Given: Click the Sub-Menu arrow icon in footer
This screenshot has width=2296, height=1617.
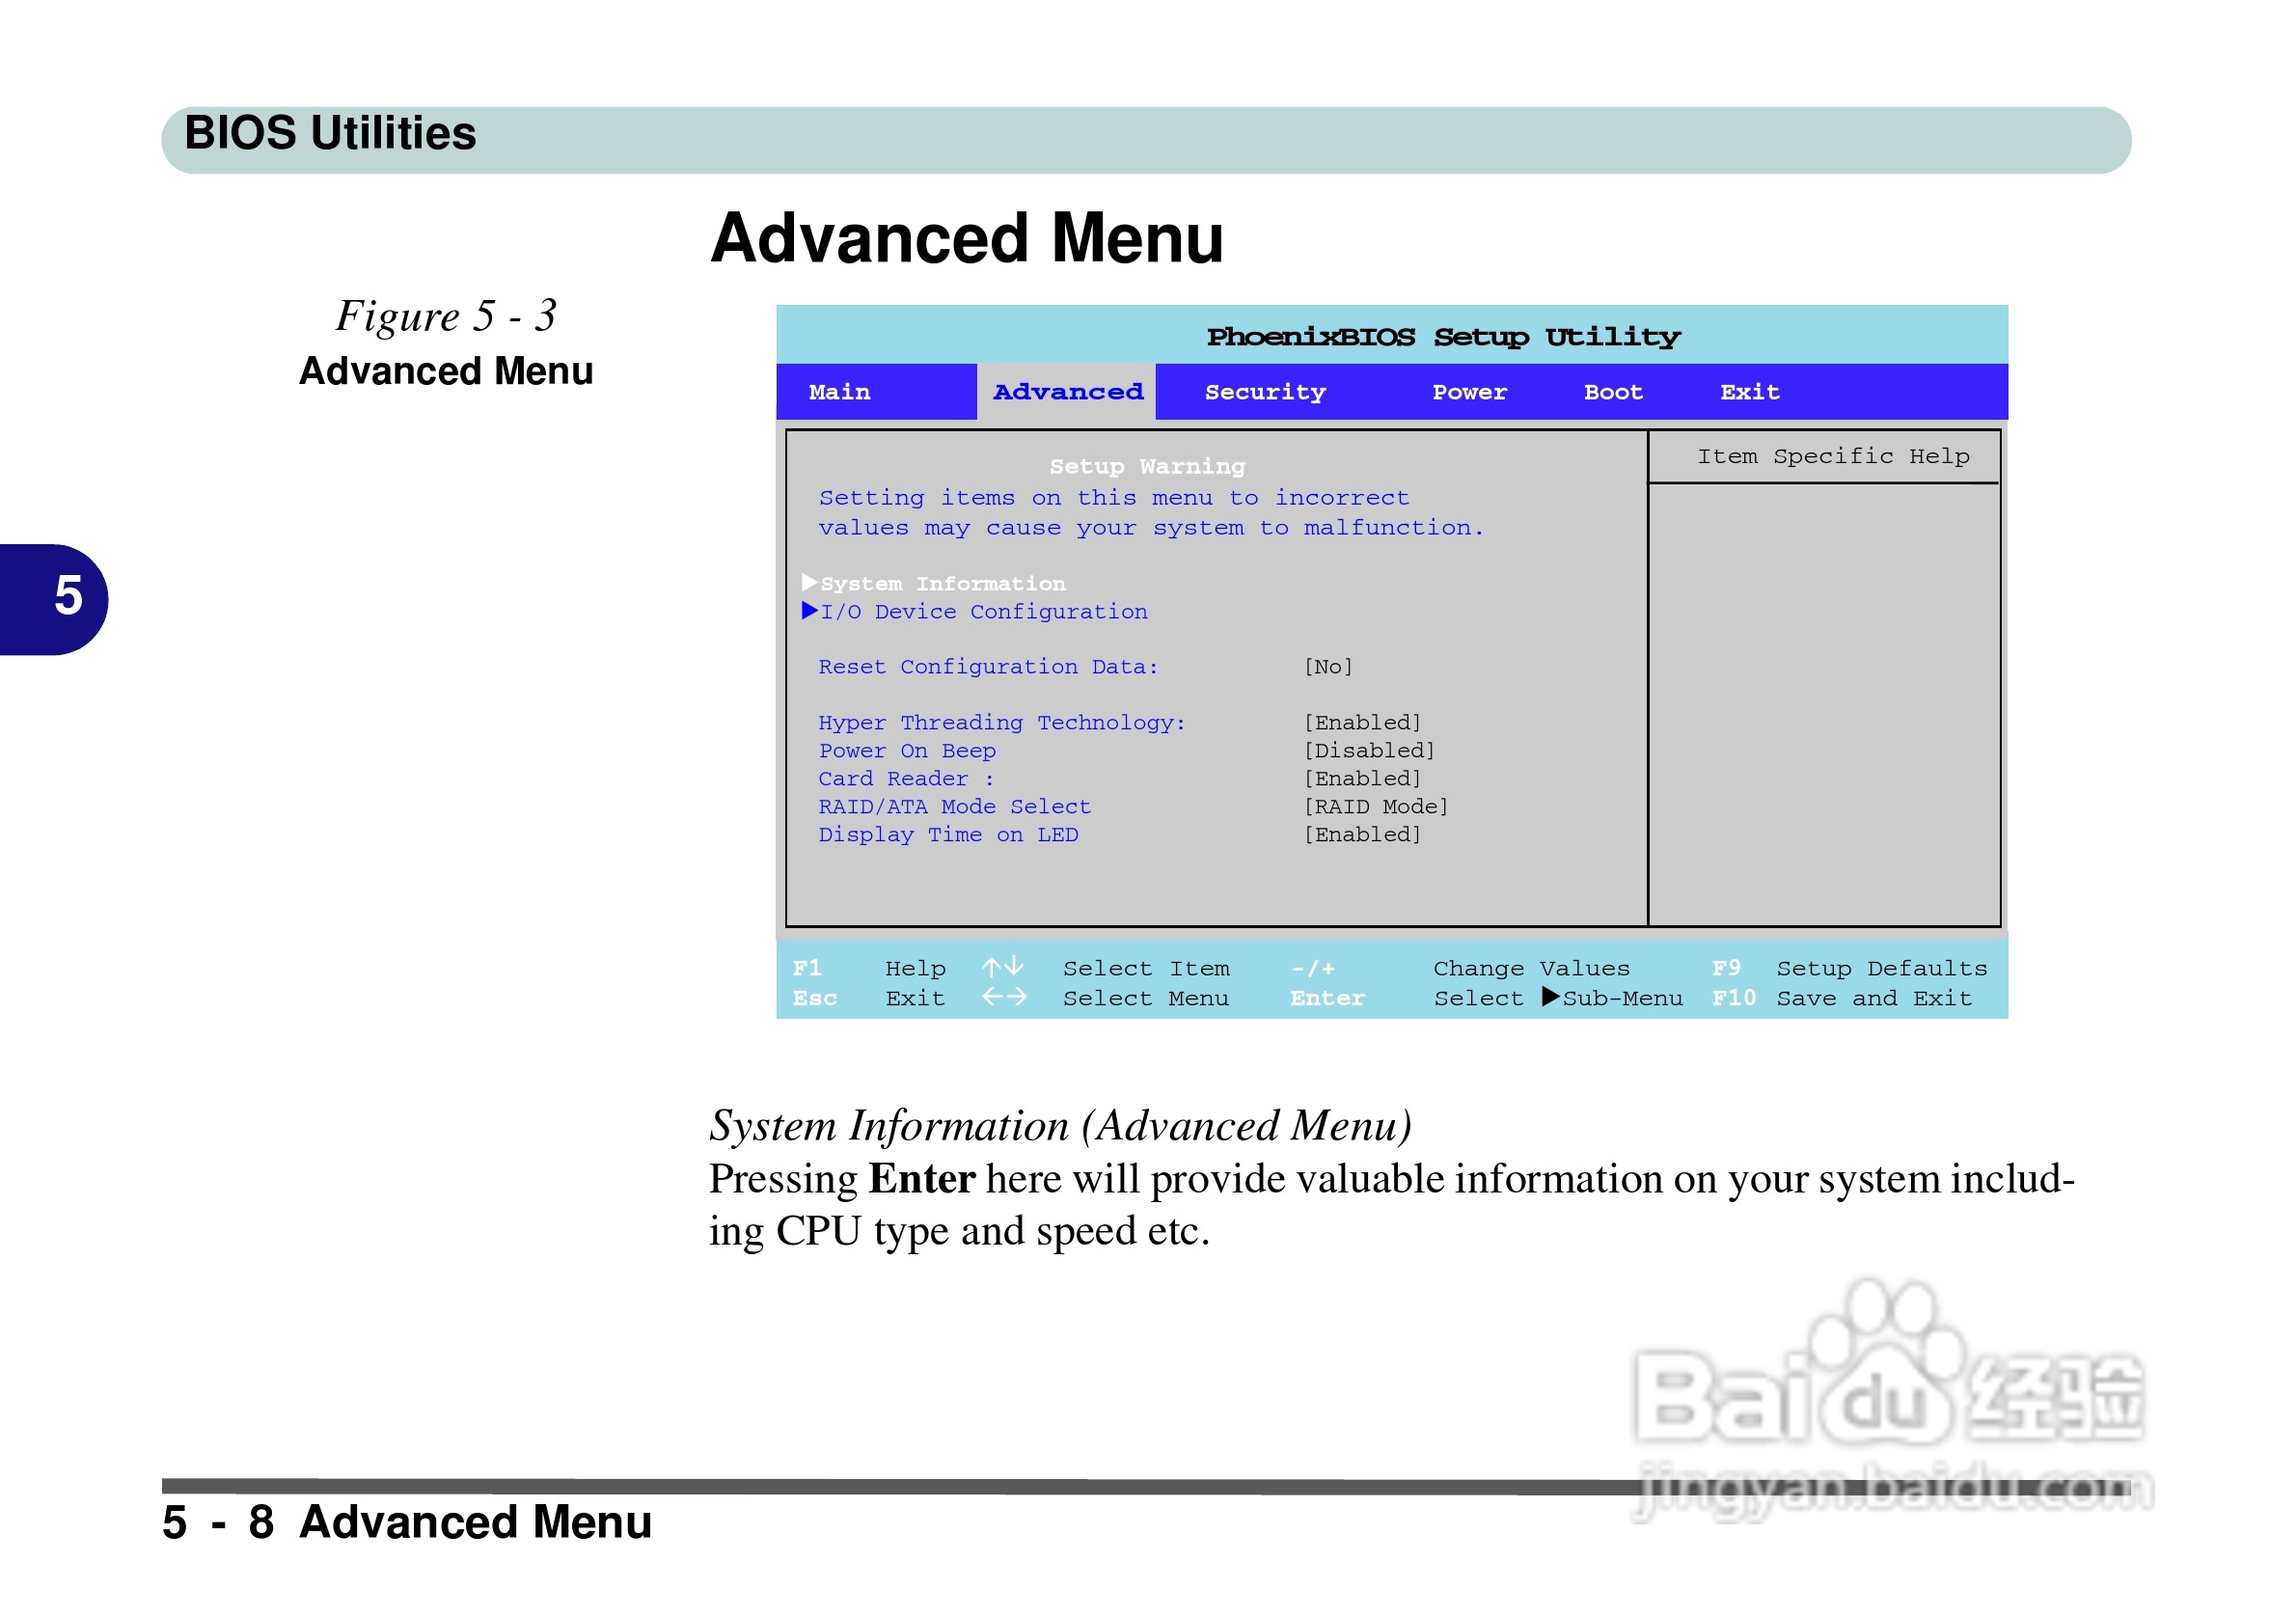Looking at the screenshot, I should coord(1550,996).
